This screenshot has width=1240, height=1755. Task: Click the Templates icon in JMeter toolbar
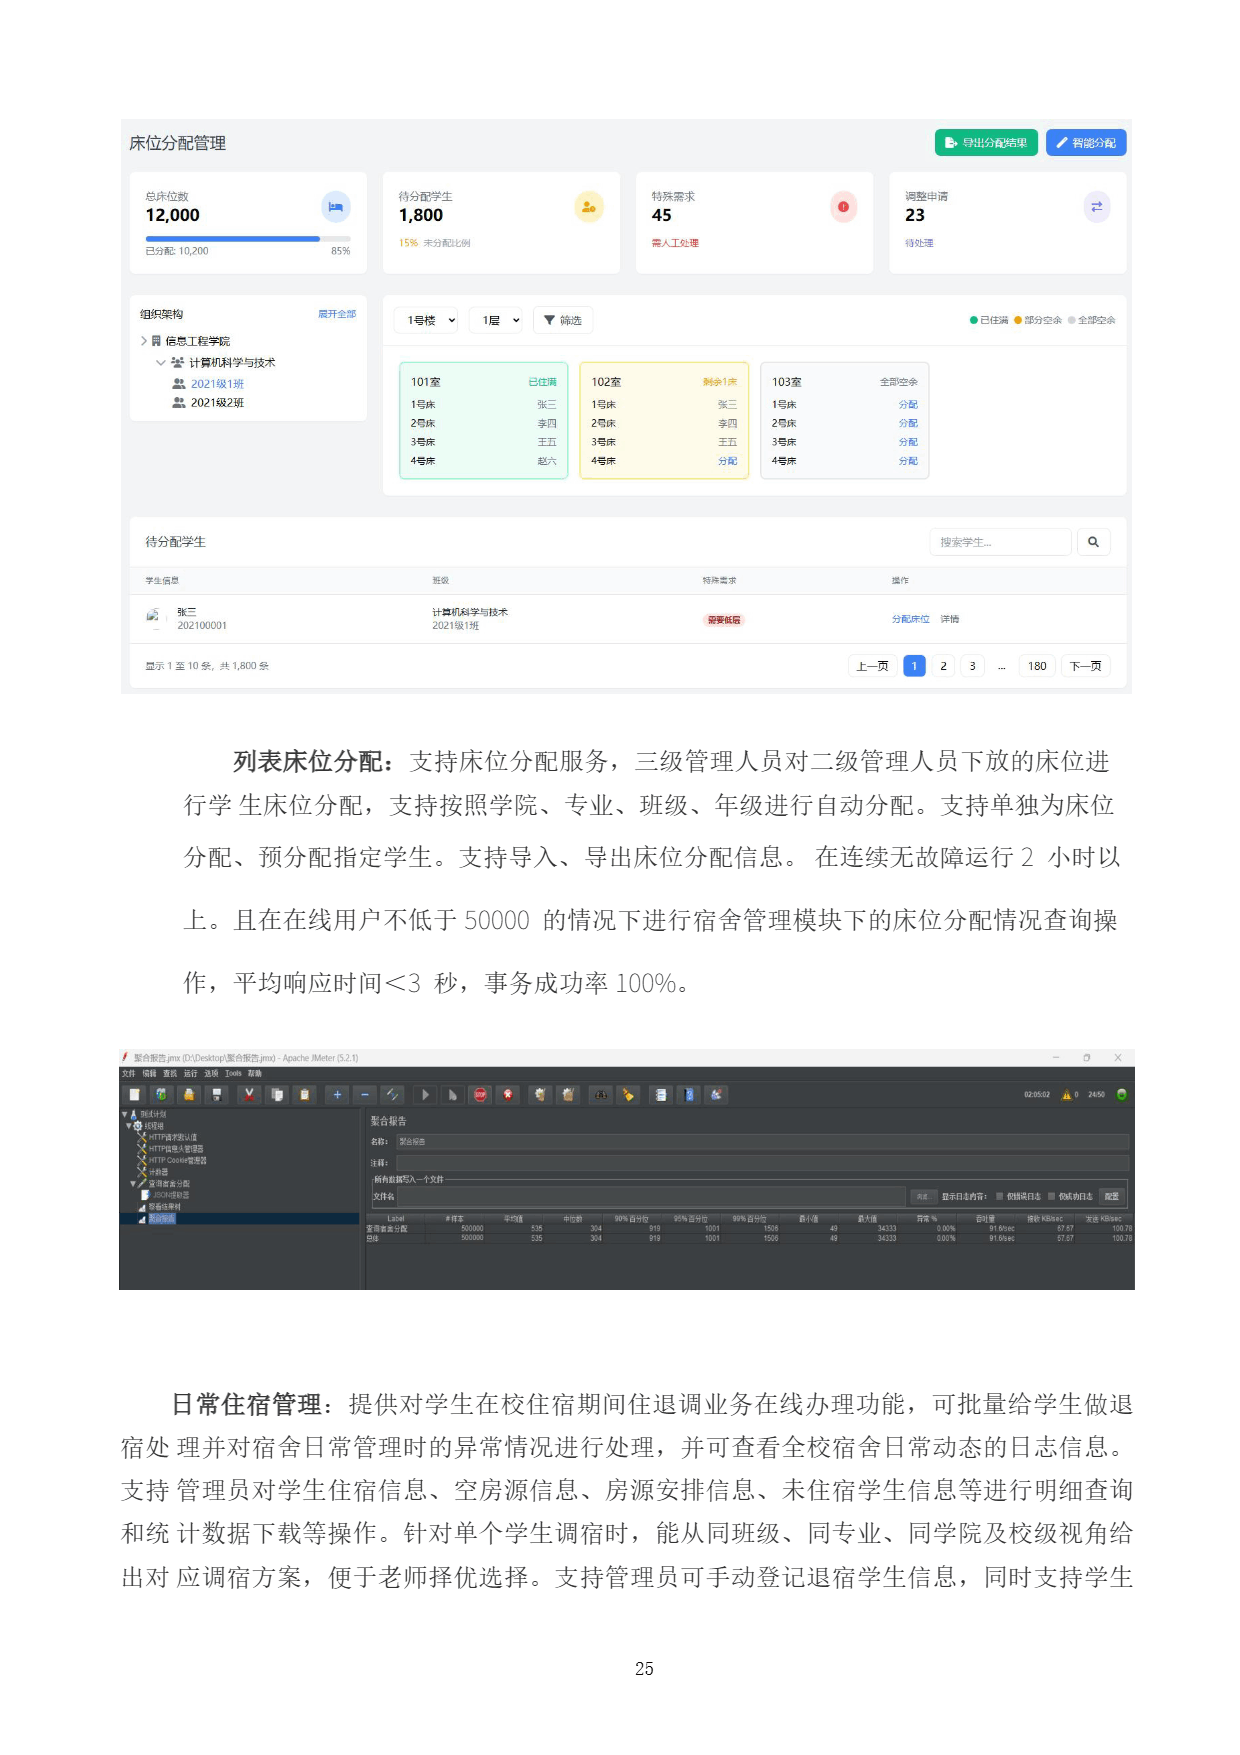162,1094
